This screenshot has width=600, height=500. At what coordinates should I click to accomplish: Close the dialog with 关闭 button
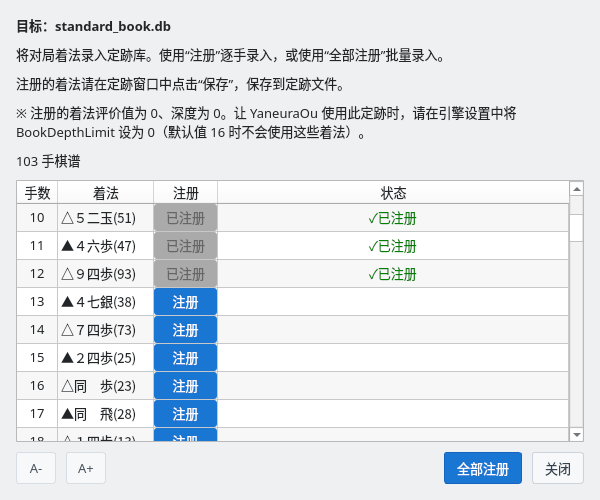558,468
